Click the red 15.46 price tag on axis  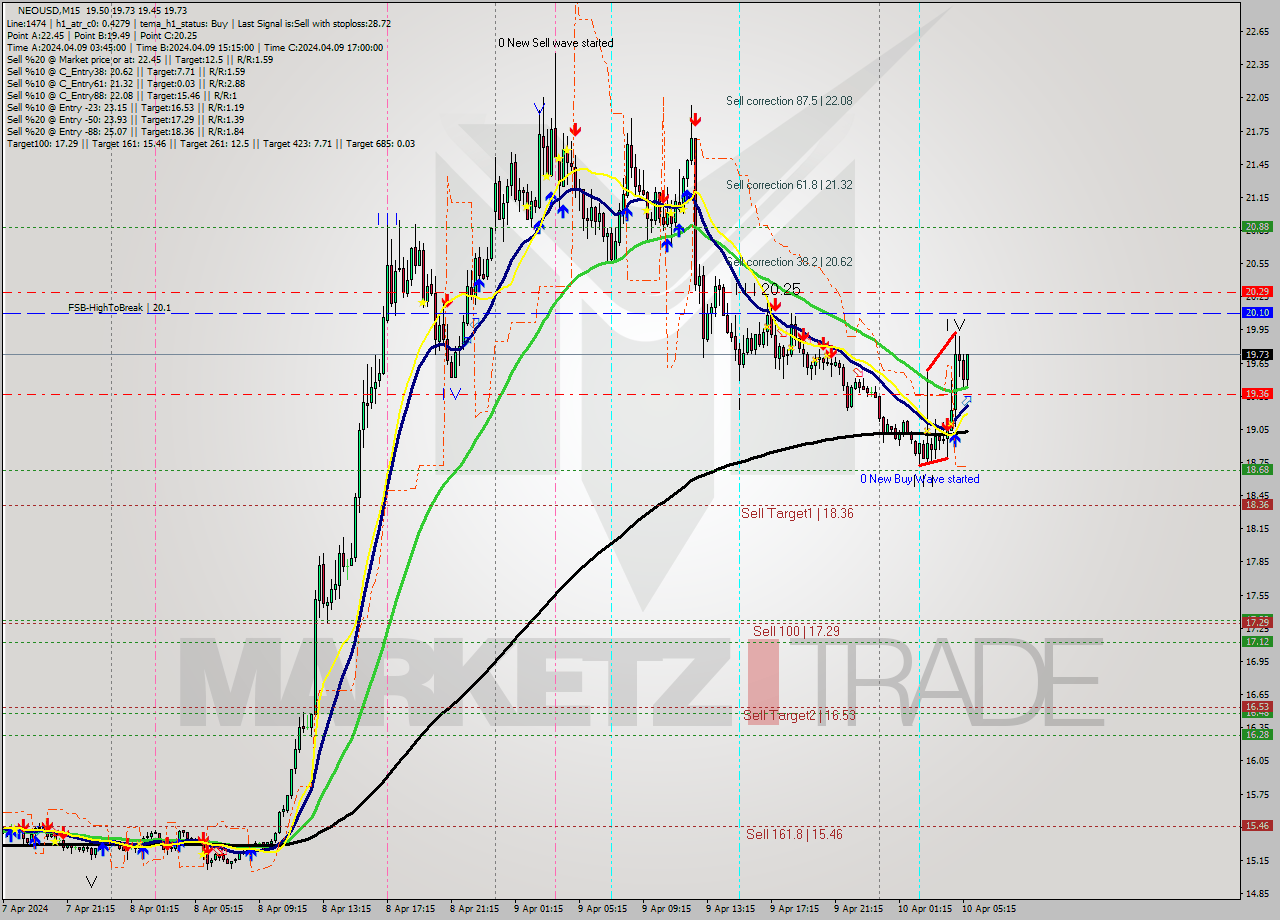(x=1257, y=826)
